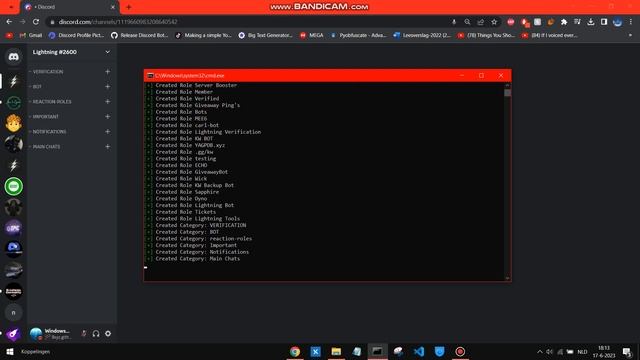Image resolution: width=640 pixels, height=360 pixels.
Task: Toggle Discord headphones deafen
Action: (96, 333)
